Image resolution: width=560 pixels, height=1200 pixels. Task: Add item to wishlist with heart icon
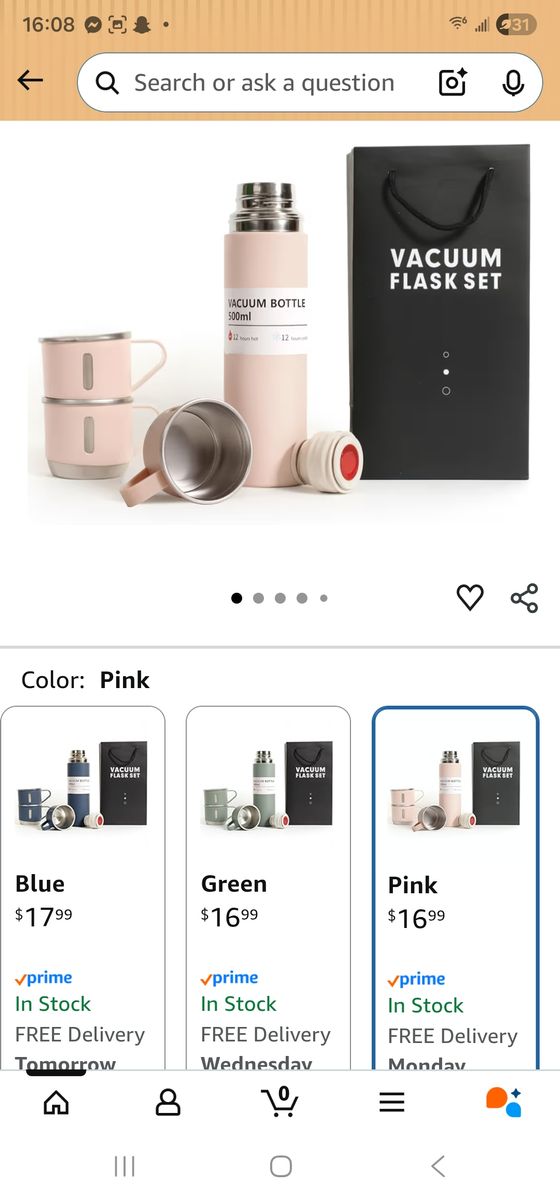[470, 598]
